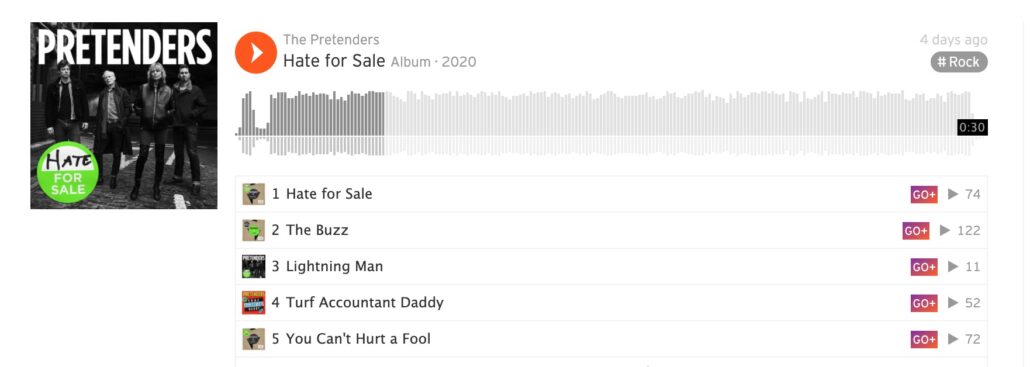The height and width of the screenshot is (367, 1030).
Task: Click play count icon for Lightning Man
Action: [953, 267]
